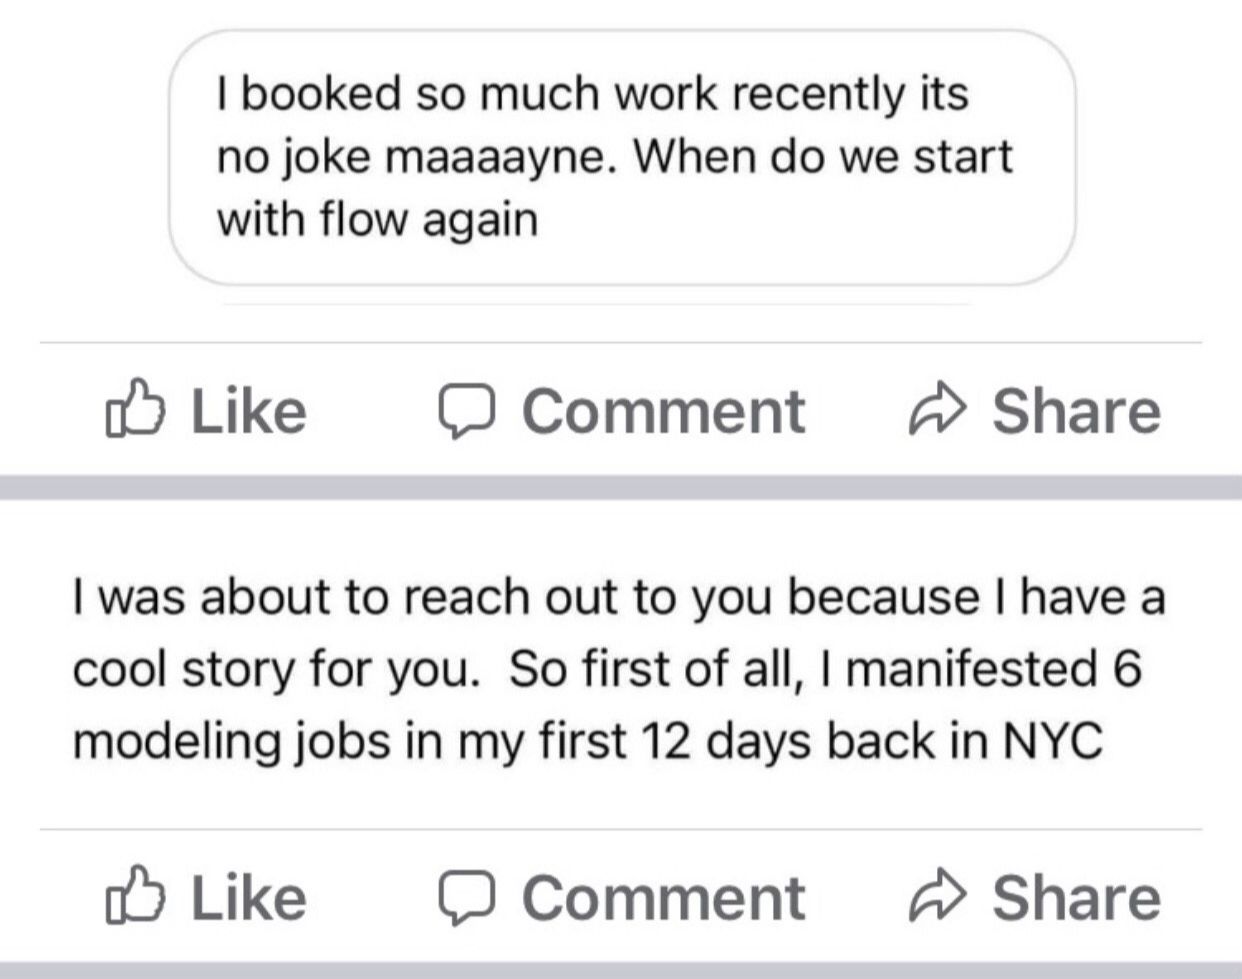Tap the thumbs-up icon under the first post
Viewport: 1242px width, 979px height.
pos(132,409)
